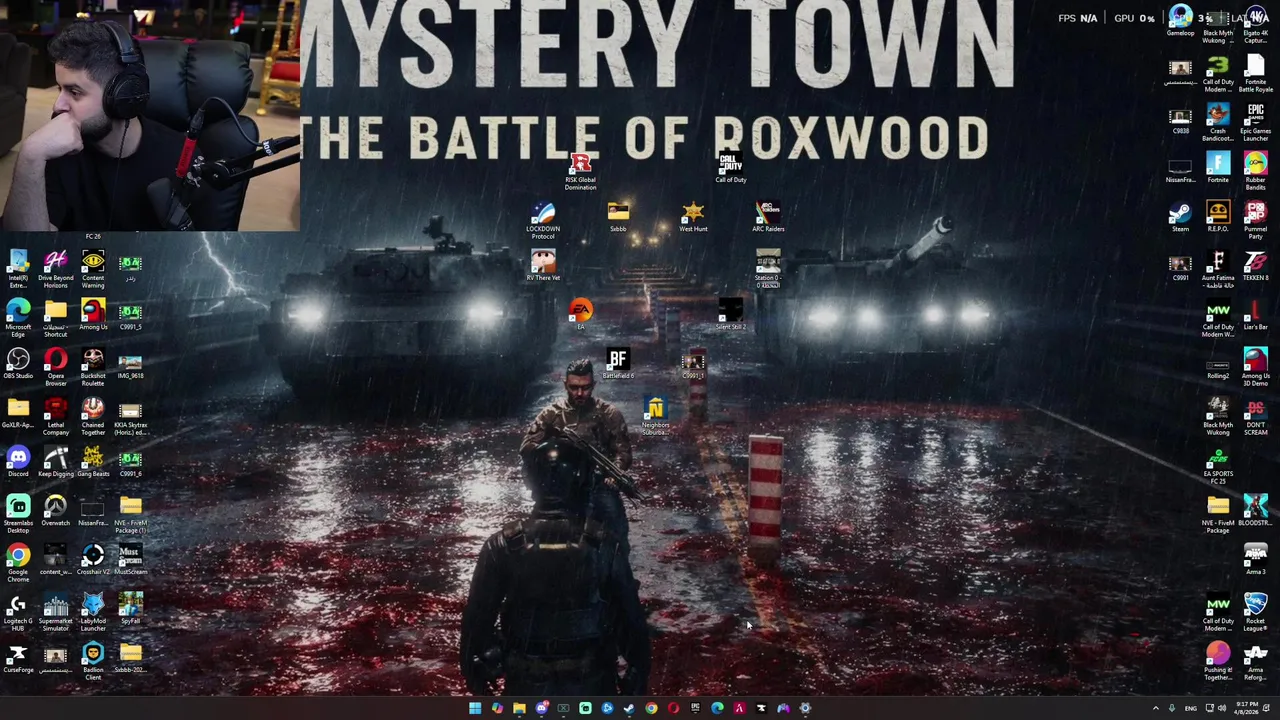Open the Logitech G HUB shortcut
Viewport: 1280px width, 720px height.
pyautogui.click(x=18, y=613)
